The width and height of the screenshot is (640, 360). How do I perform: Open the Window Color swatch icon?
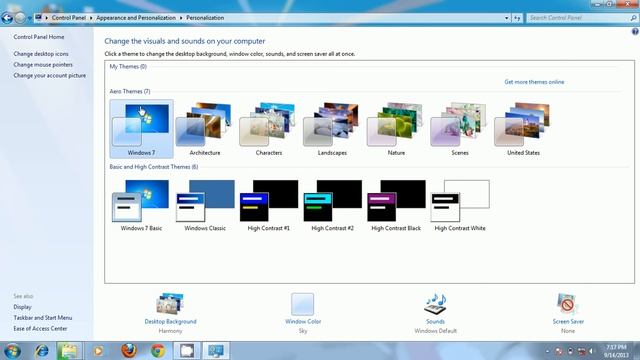pyautogui.click(x=302, y=304)
